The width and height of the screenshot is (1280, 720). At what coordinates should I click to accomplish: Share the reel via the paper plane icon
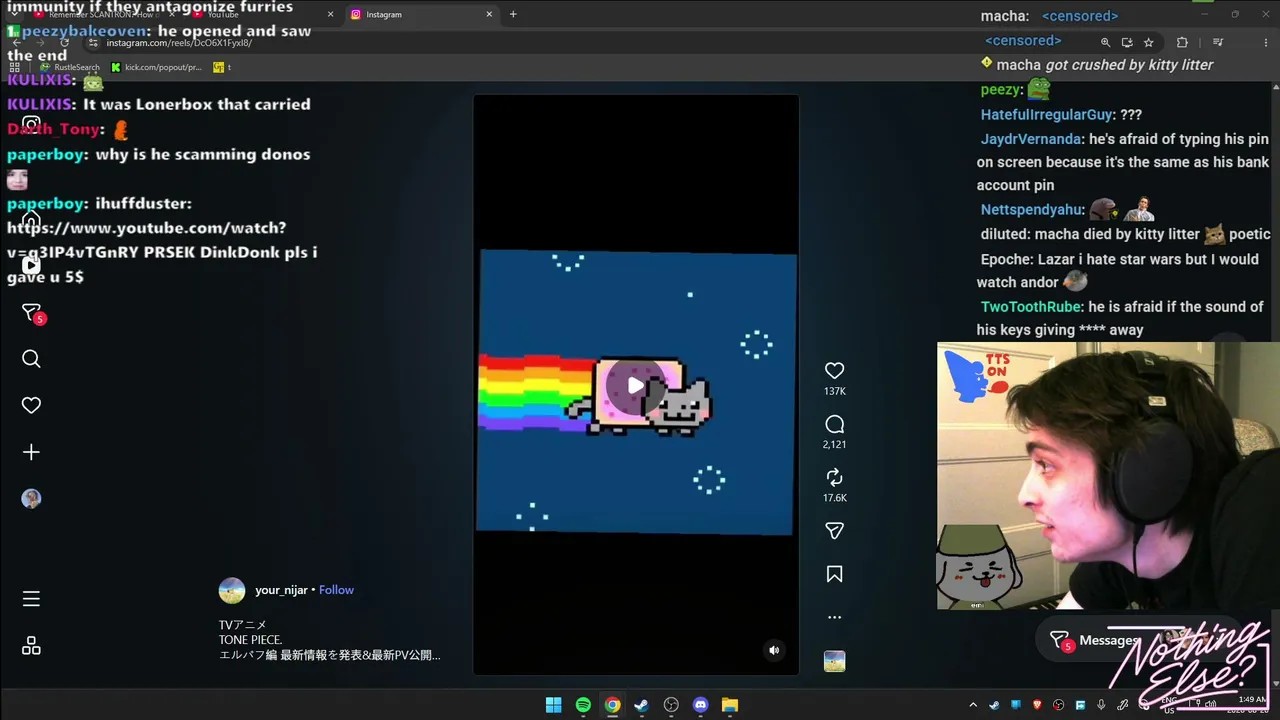coord(834,531)
